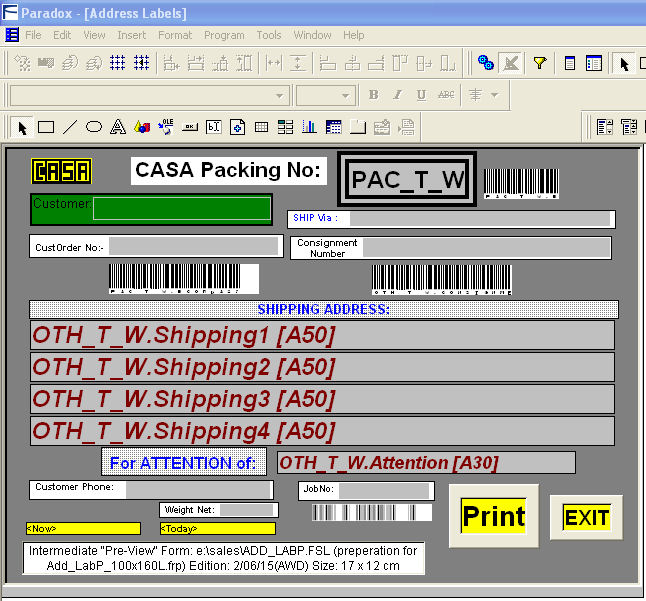Image resolution: width=646 pixels, height=601 pixels.
Task: Open the Help menu
Action: 353,35
